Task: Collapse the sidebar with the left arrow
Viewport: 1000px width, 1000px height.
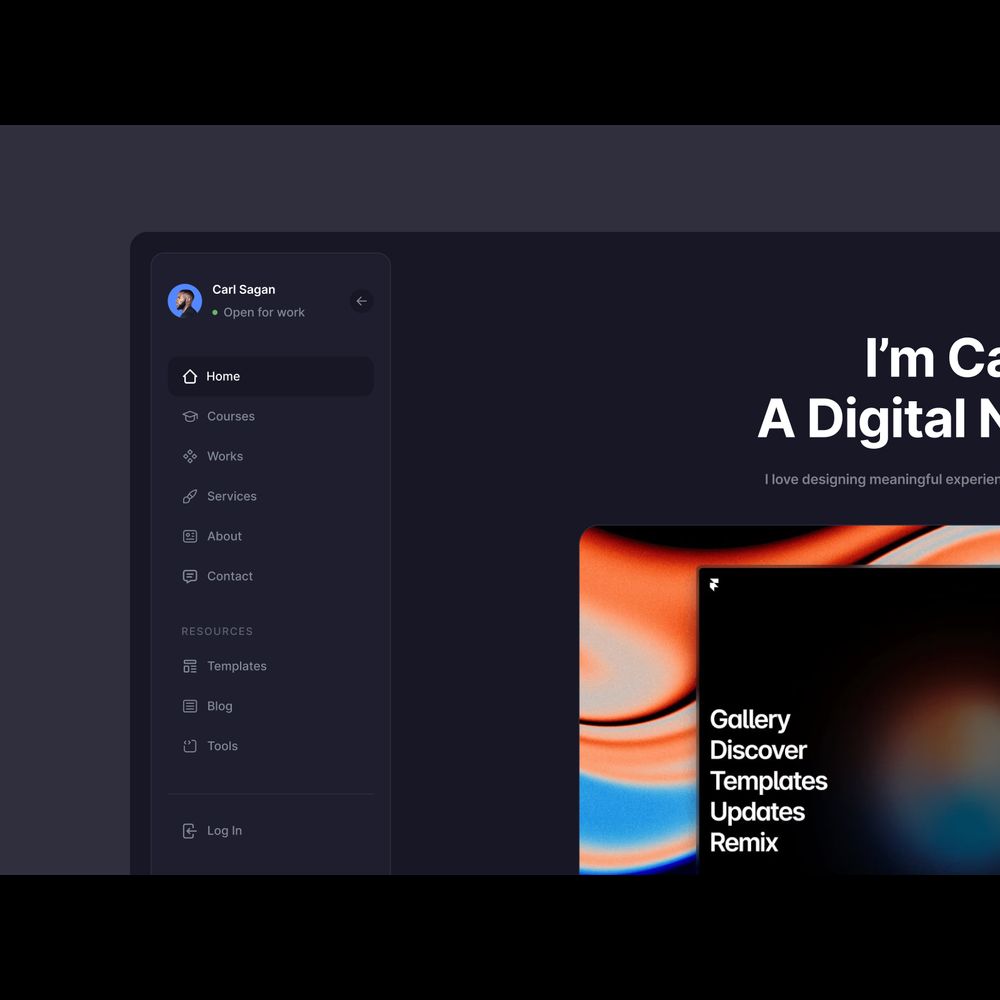Action: [x=362, y=301]
